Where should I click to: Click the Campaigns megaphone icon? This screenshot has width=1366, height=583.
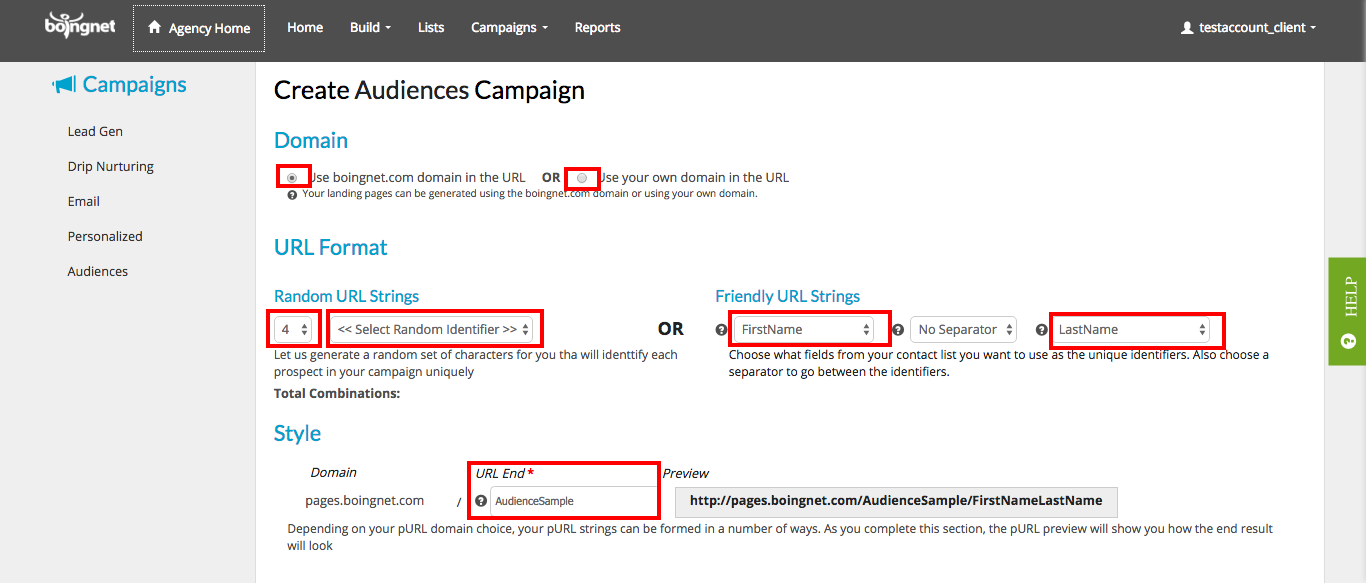[x=64, y=86]
